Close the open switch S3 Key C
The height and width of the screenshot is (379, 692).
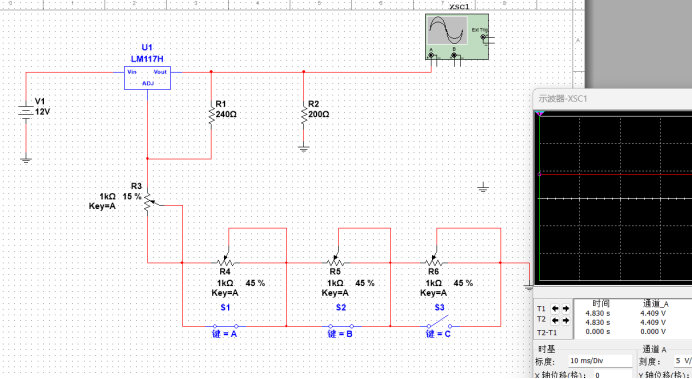pos(439,322)
